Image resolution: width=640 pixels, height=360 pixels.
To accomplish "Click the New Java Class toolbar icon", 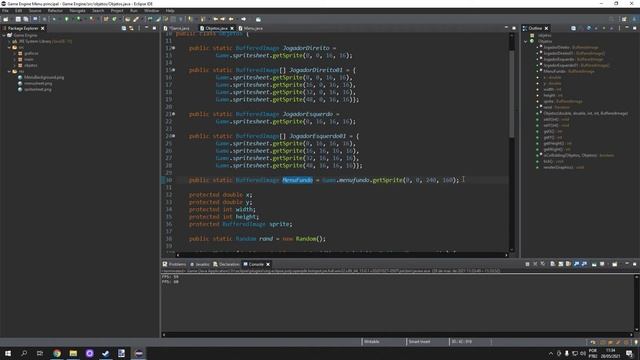I will (114, 19).
